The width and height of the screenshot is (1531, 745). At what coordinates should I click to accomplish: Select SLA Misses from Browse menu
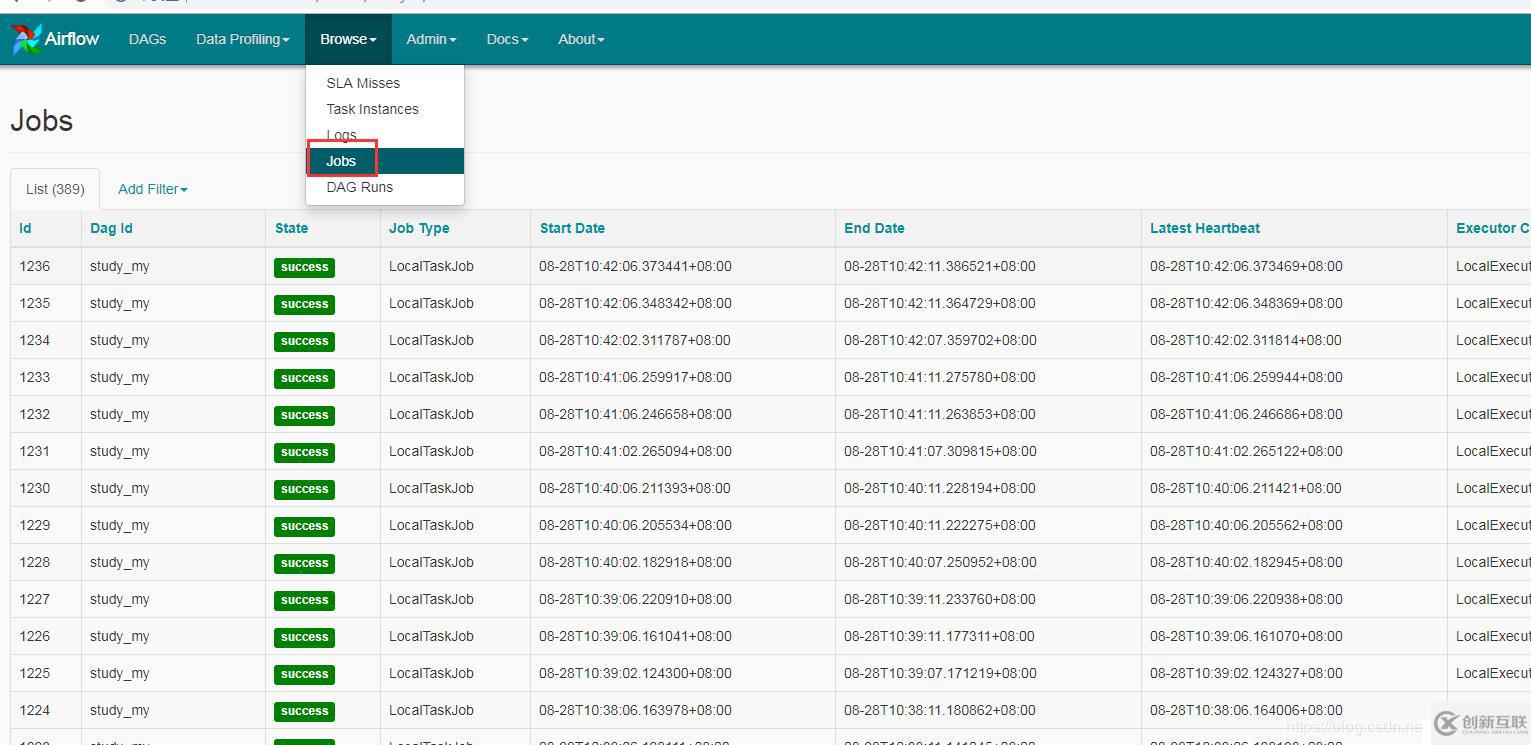point(363,83)
